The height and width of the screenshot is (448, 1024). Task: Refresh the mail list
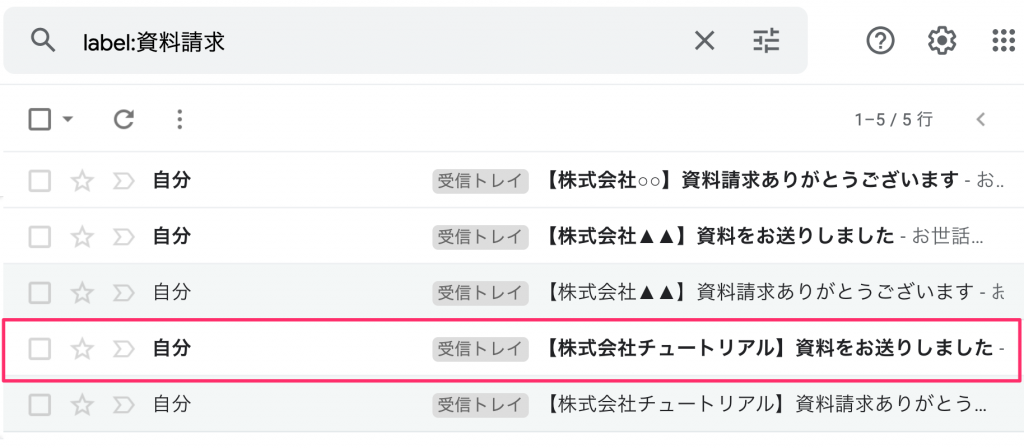tap(123, 119)
